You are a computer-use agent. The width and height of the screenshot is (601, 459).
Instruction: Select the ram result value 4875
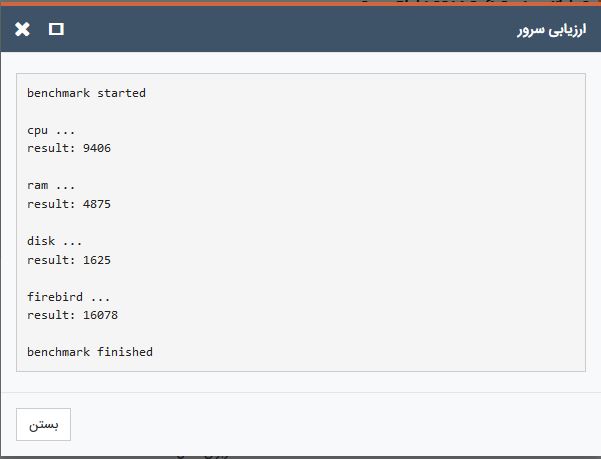(97, 204)
